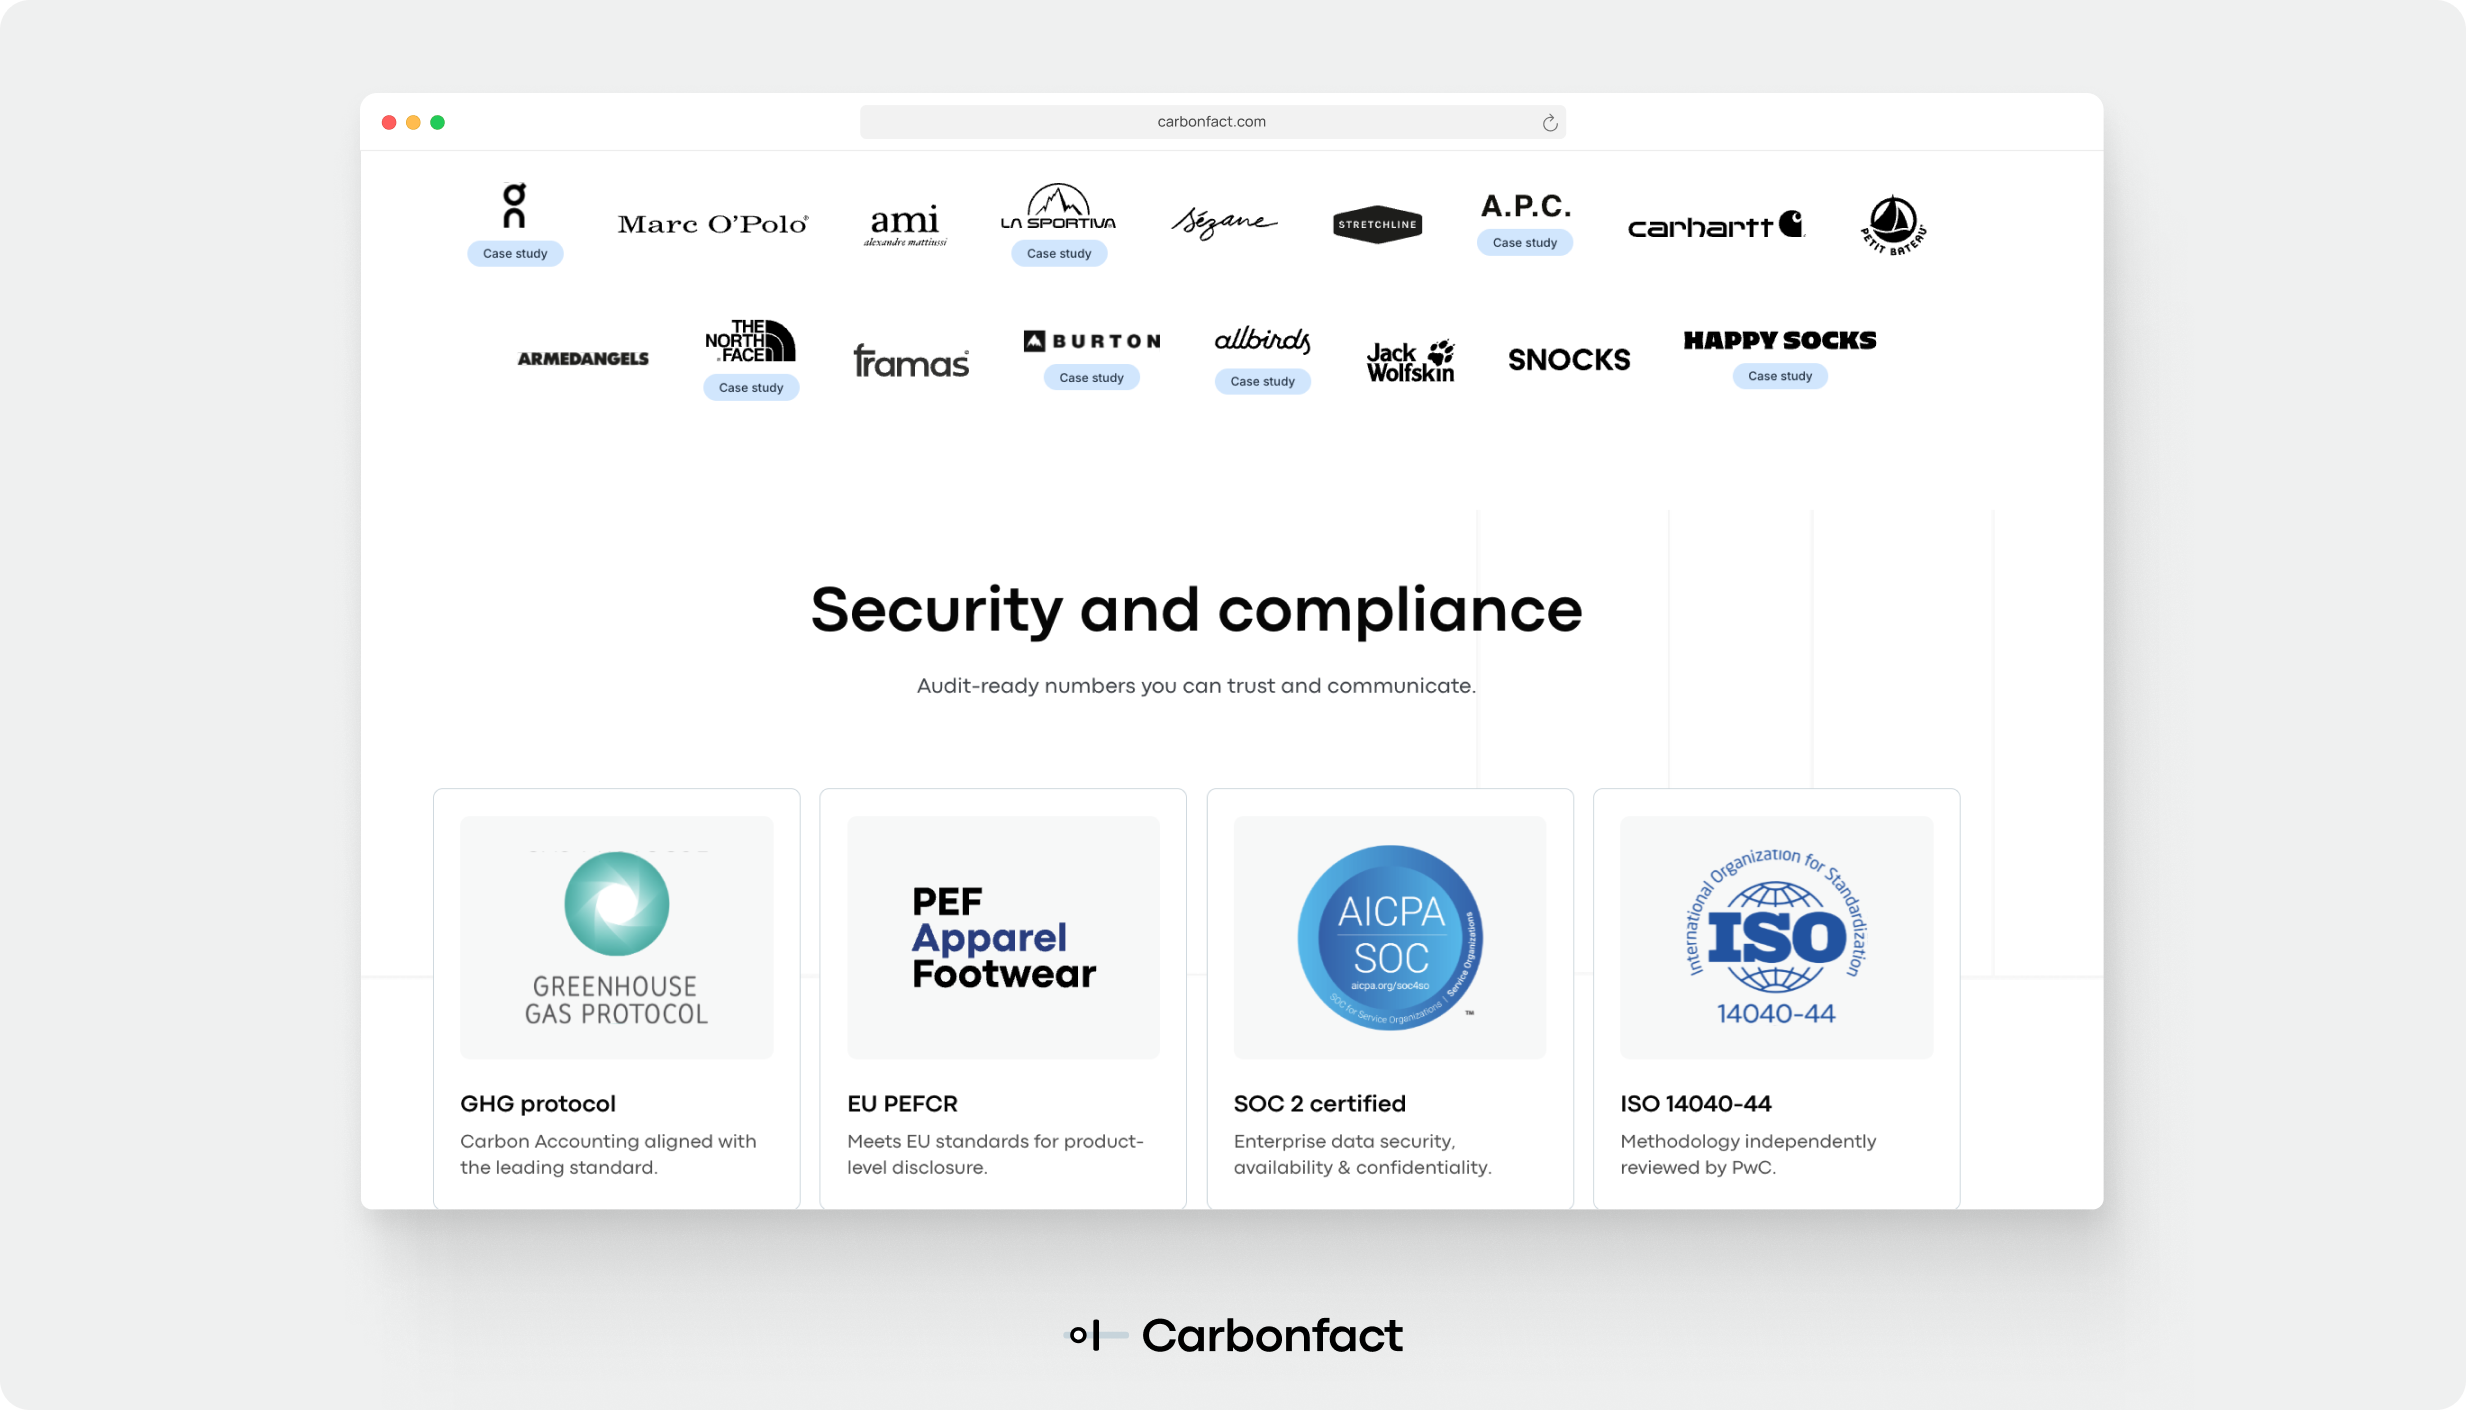Select the PEF Apparel Footwear image
The height and width of the screenshot is (1410, 2466).
pos(1003,937)
